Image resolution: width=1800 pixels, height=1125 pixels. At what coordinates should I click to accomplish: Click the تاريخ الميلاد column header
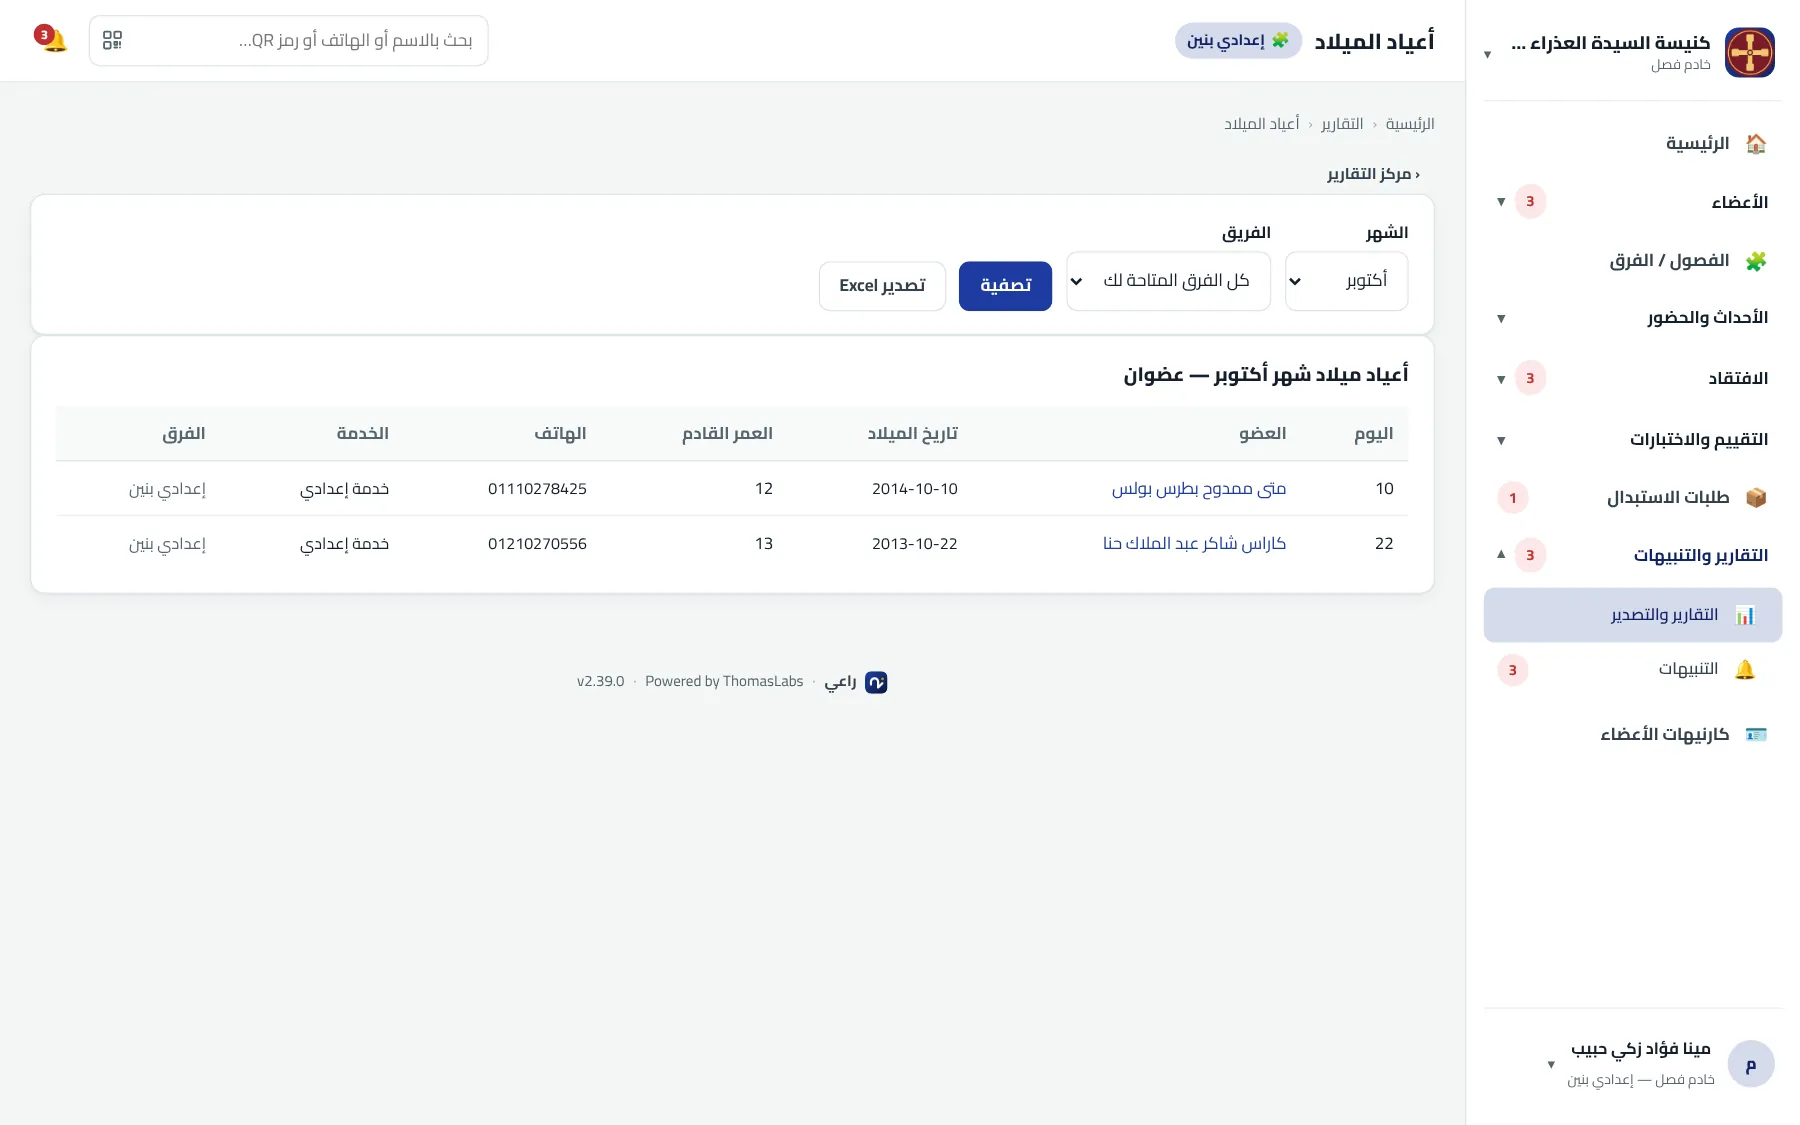[912, 434]
